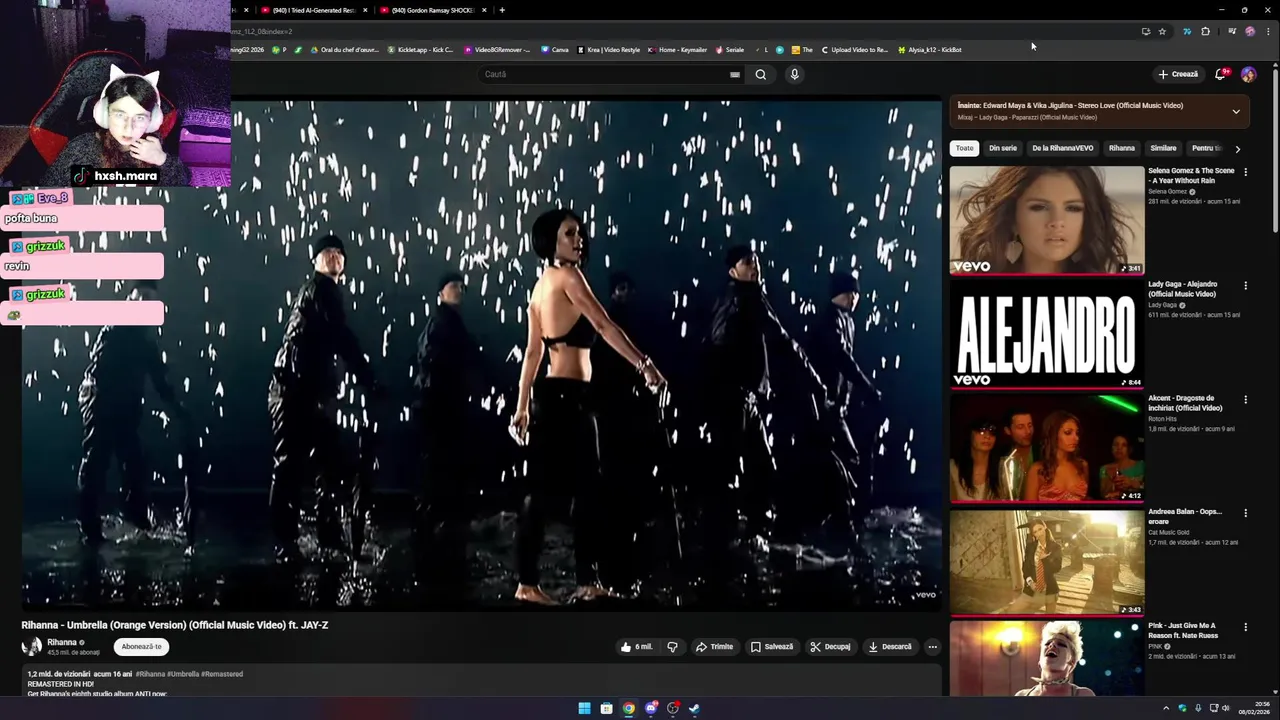The width and height of the screenshot is (1280, 720).
Task: Select the Toate filter chip
Action: coord(964,148)
